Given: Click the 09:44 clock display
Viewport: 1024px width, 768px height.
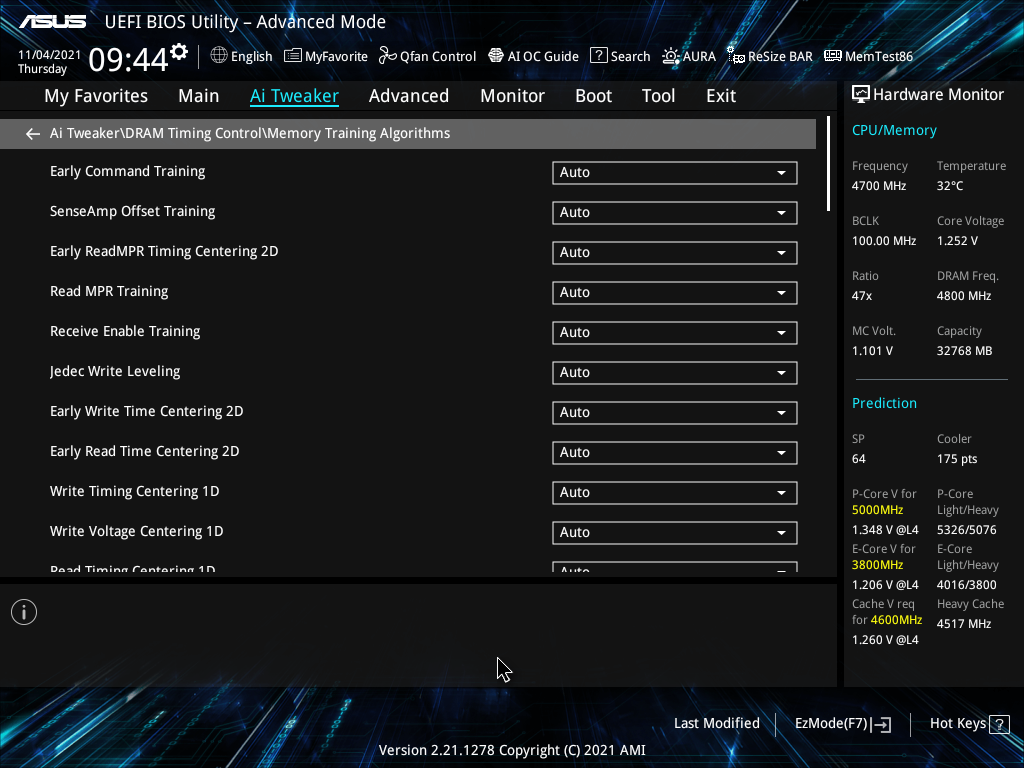Looking at the screenshot, I should [x=129, y=60].
